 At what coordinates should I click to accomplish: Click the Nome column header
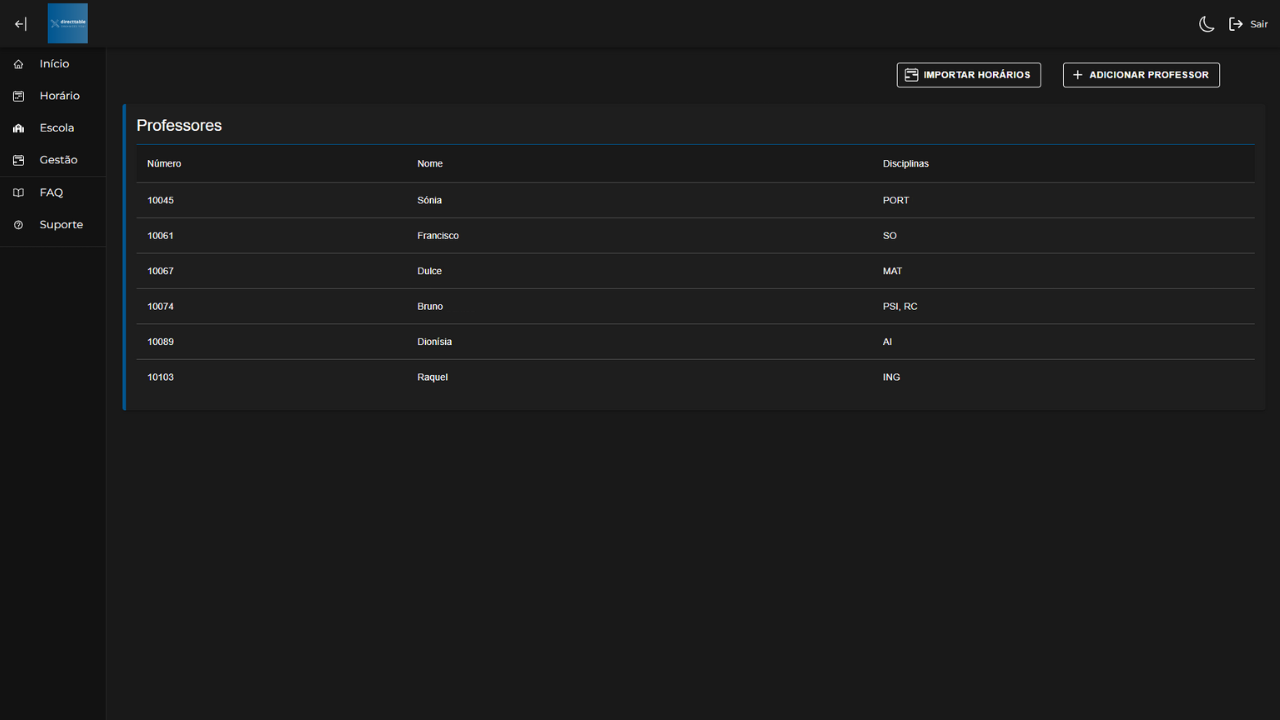[x=430, y=164]
